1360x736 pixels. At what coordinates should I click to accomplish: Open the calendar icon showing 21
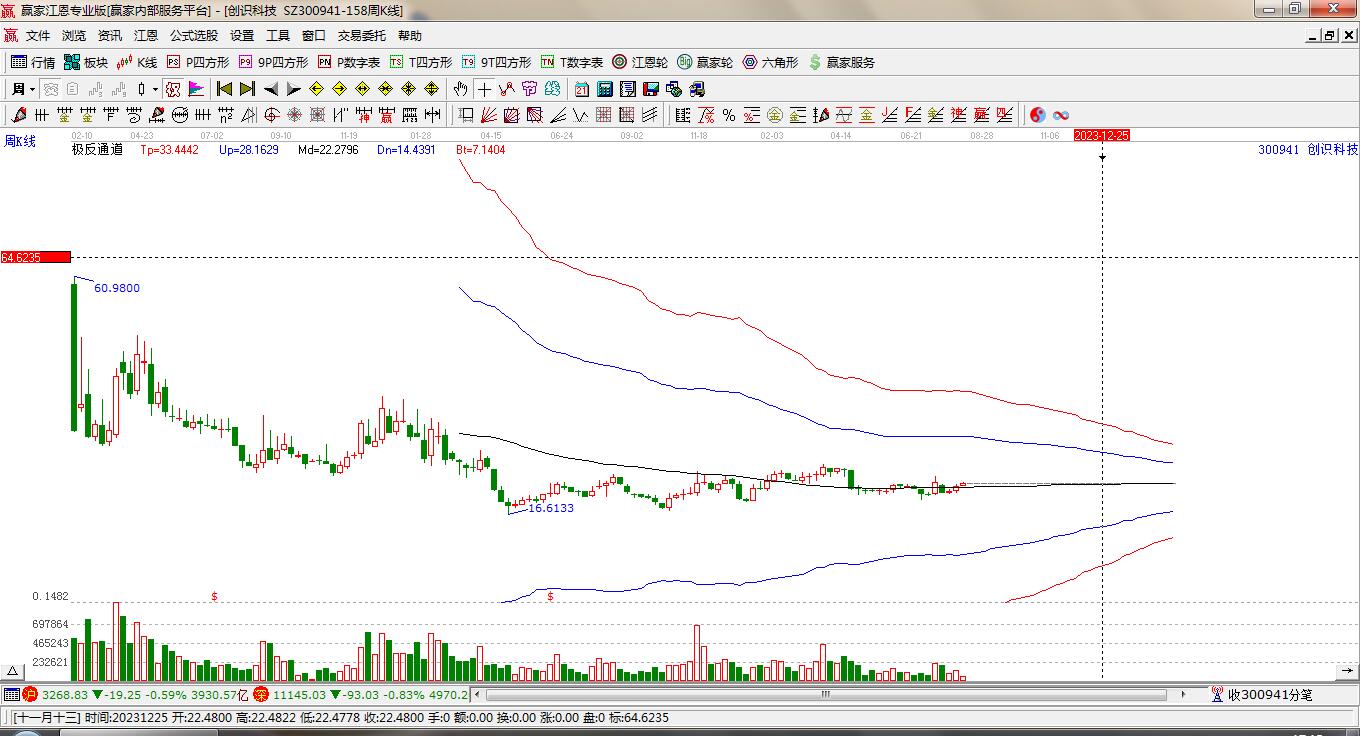point(582,89)
